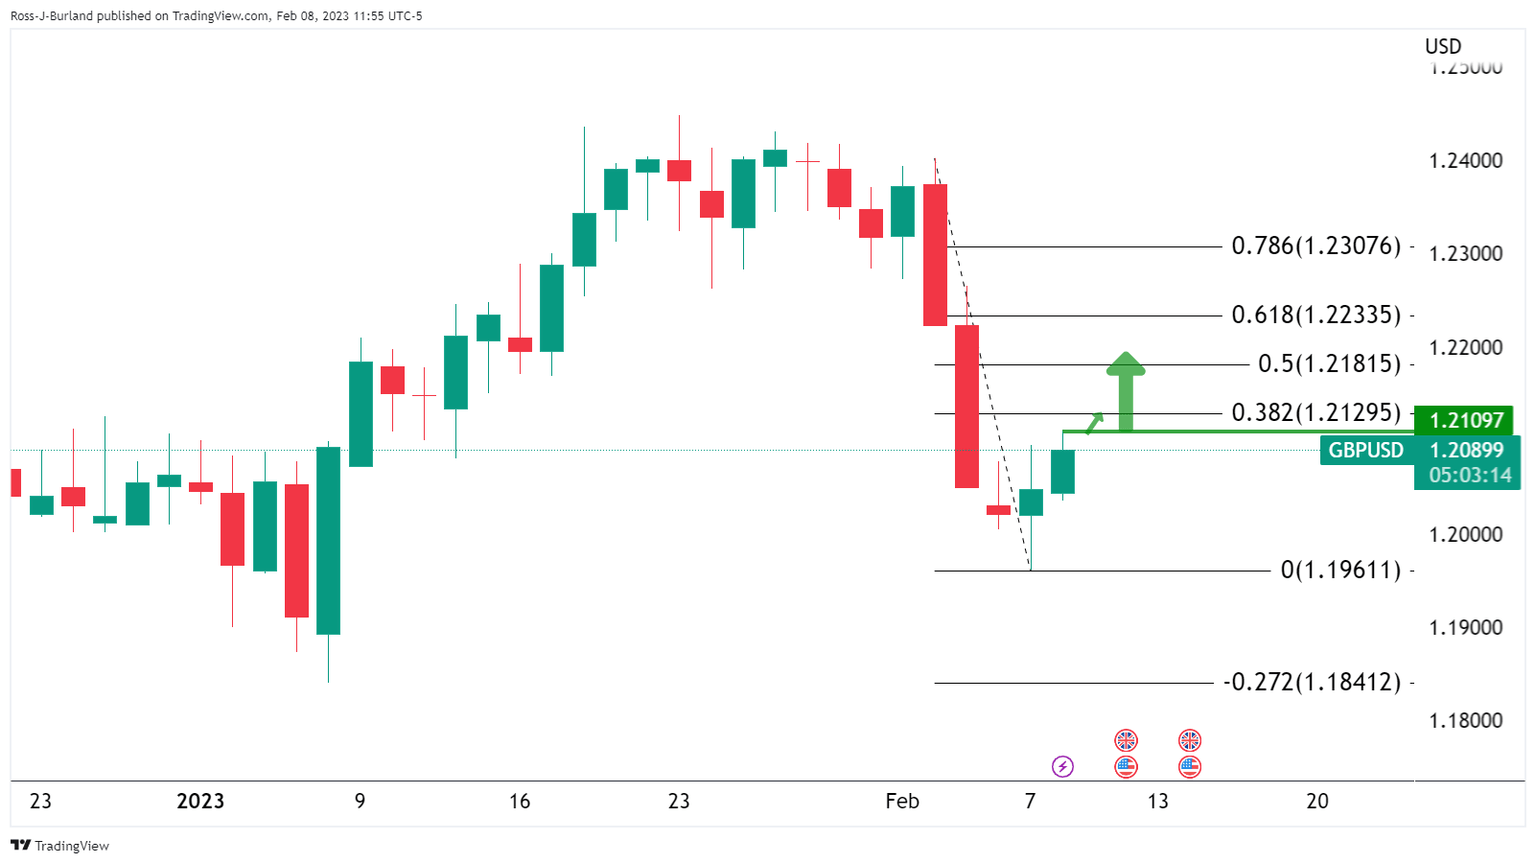
Task: Click the second US flag event marker
Action: [1189, 767]
